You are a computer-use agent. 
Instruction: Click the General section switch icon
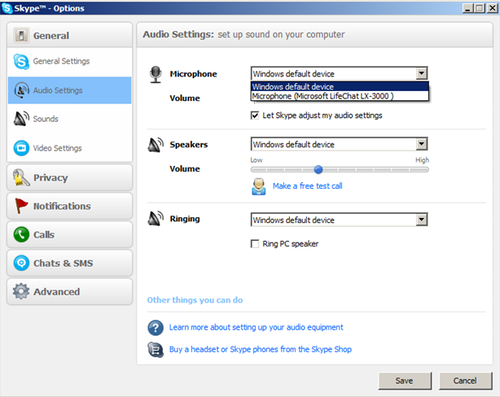(21, 35)
